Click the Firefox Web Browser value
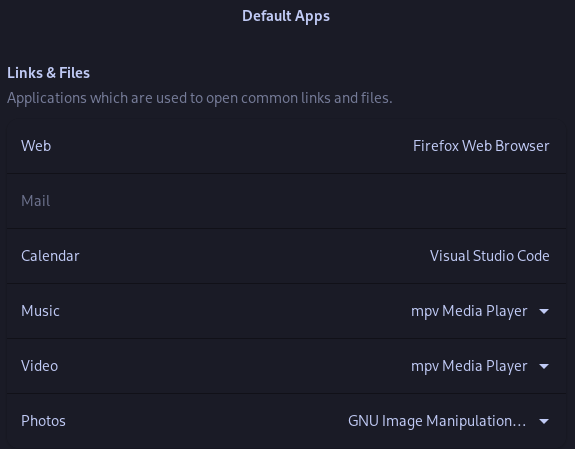Viewport: 575px width, 449px height. [x=481, y=146]
